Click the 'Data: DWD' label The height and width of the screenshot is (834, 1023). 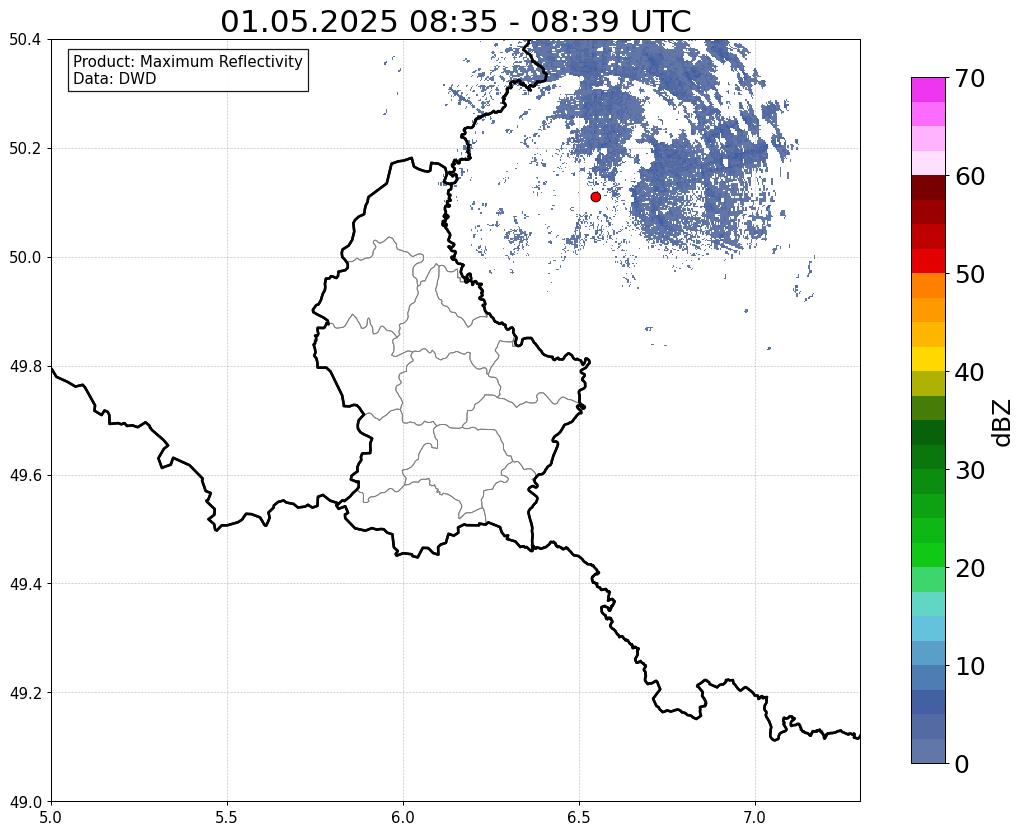click(x=115, y=79)
